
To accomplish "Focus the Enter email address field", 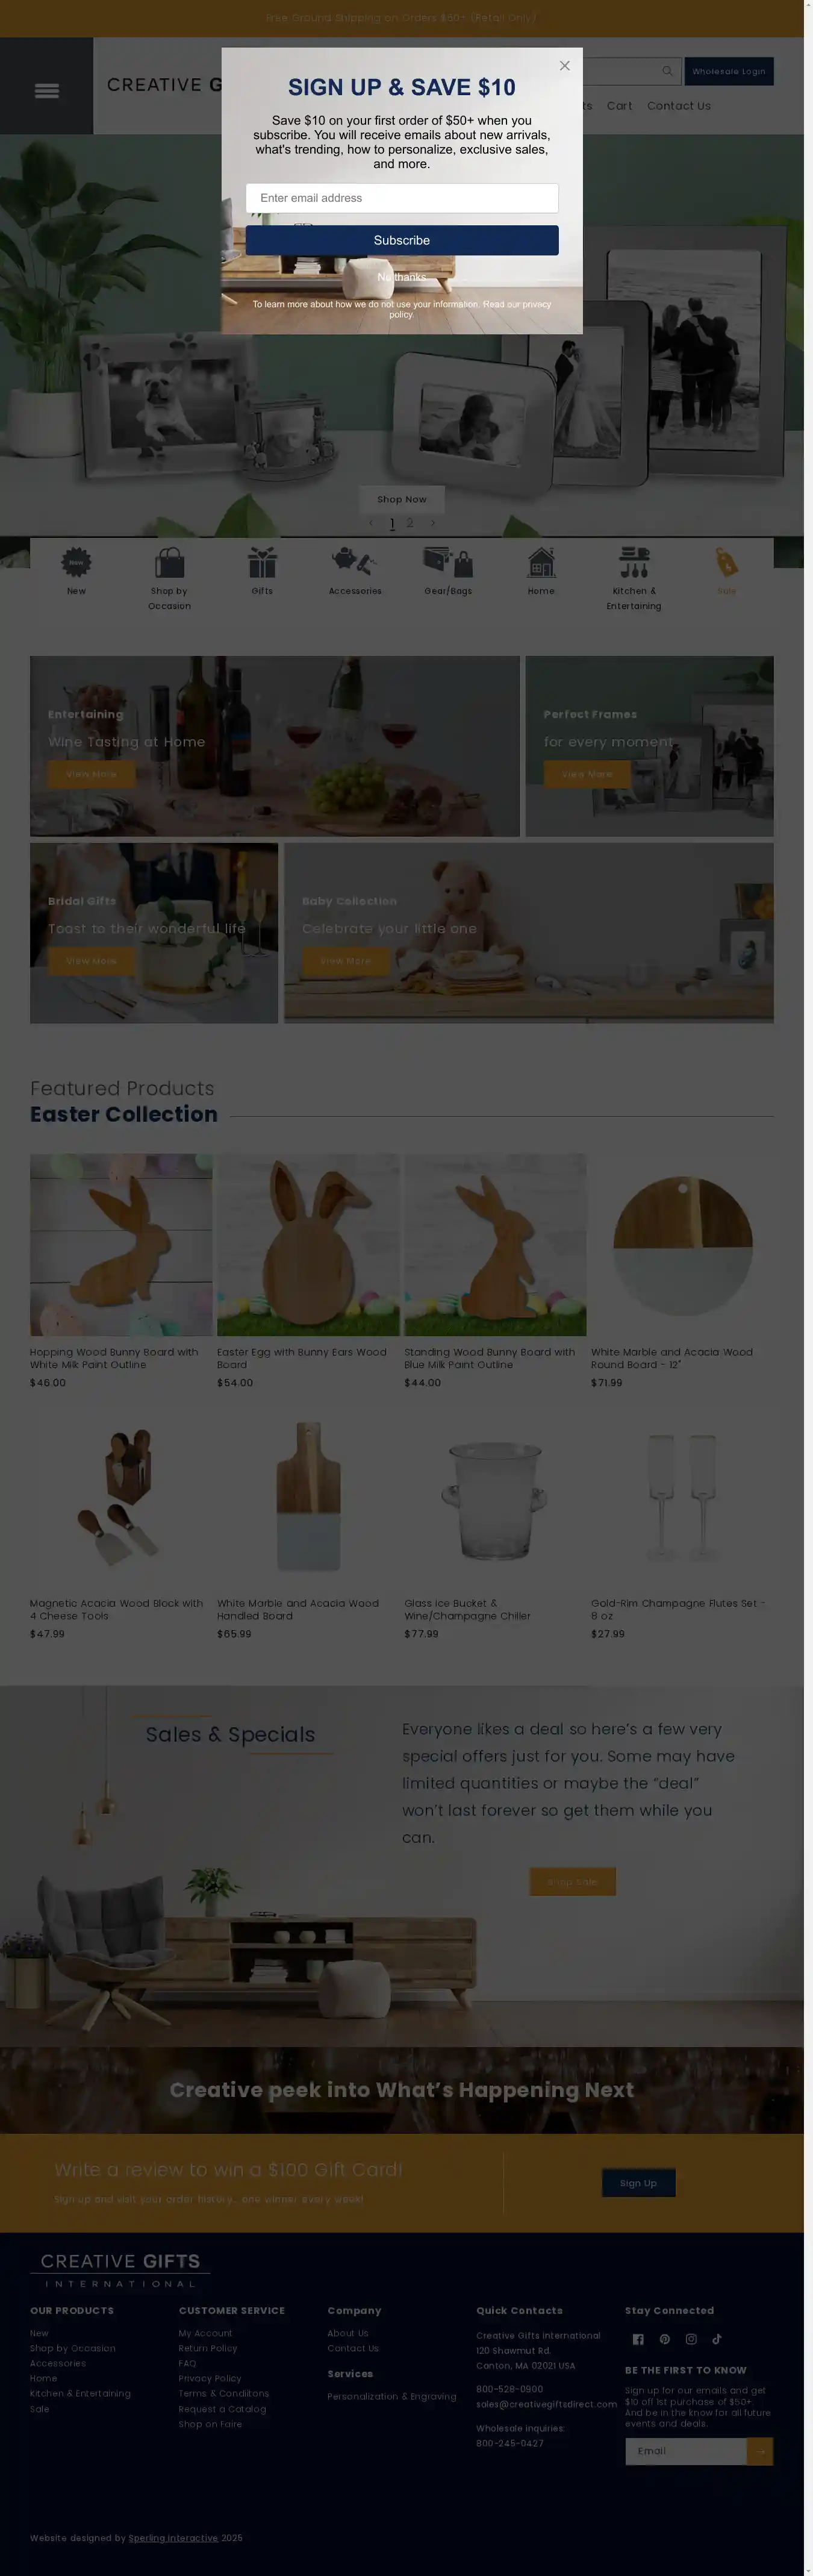I will [402, 198].
